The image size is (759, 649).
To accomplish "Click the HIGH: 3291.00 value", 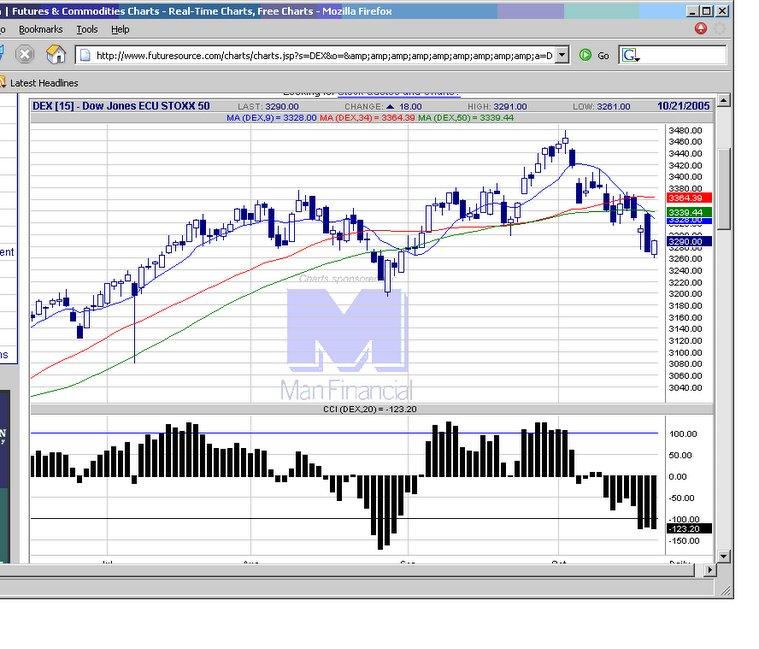I will pos(497,106).
